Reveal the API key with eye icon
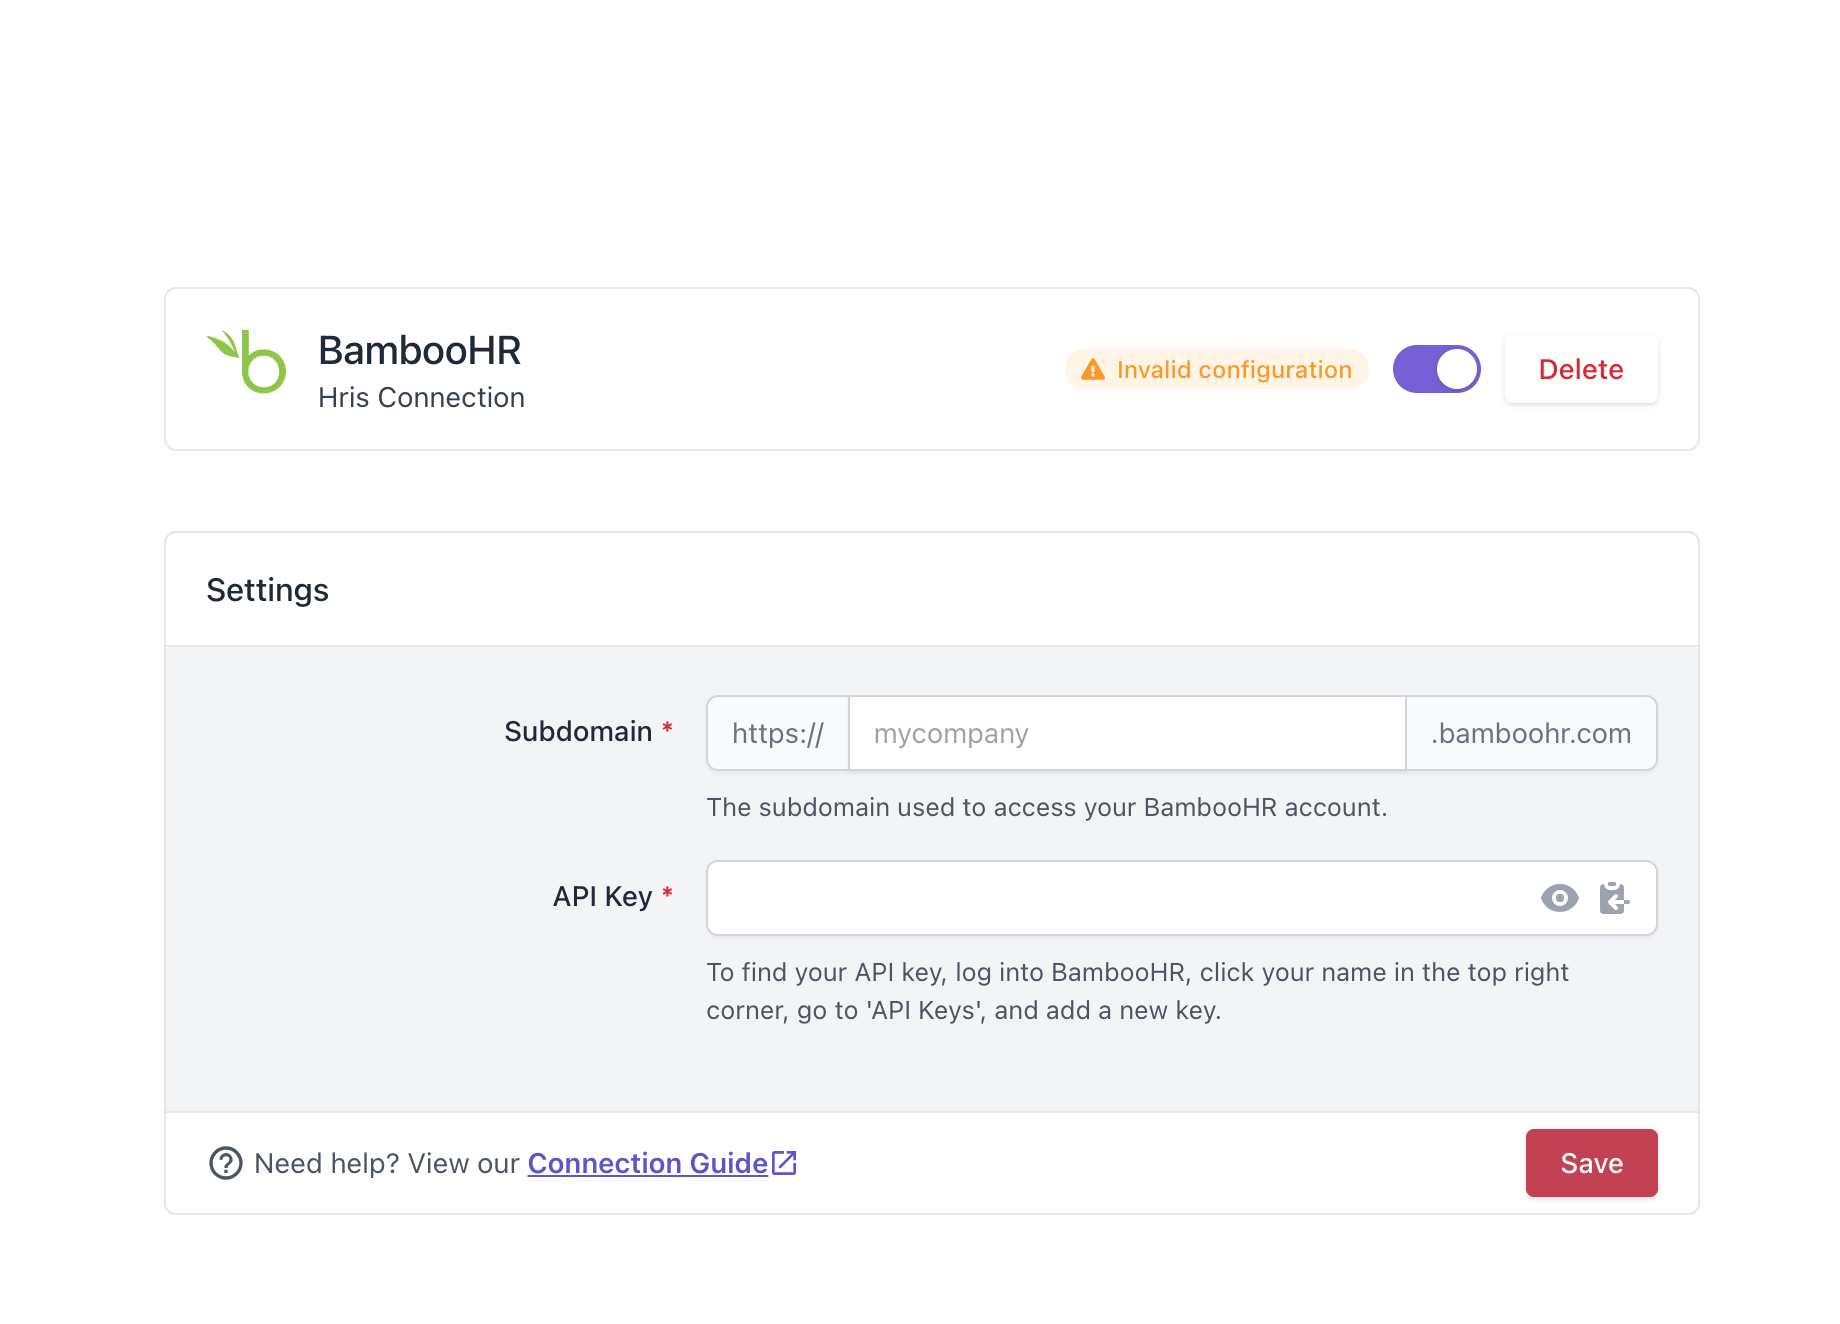 point(1559,898)
